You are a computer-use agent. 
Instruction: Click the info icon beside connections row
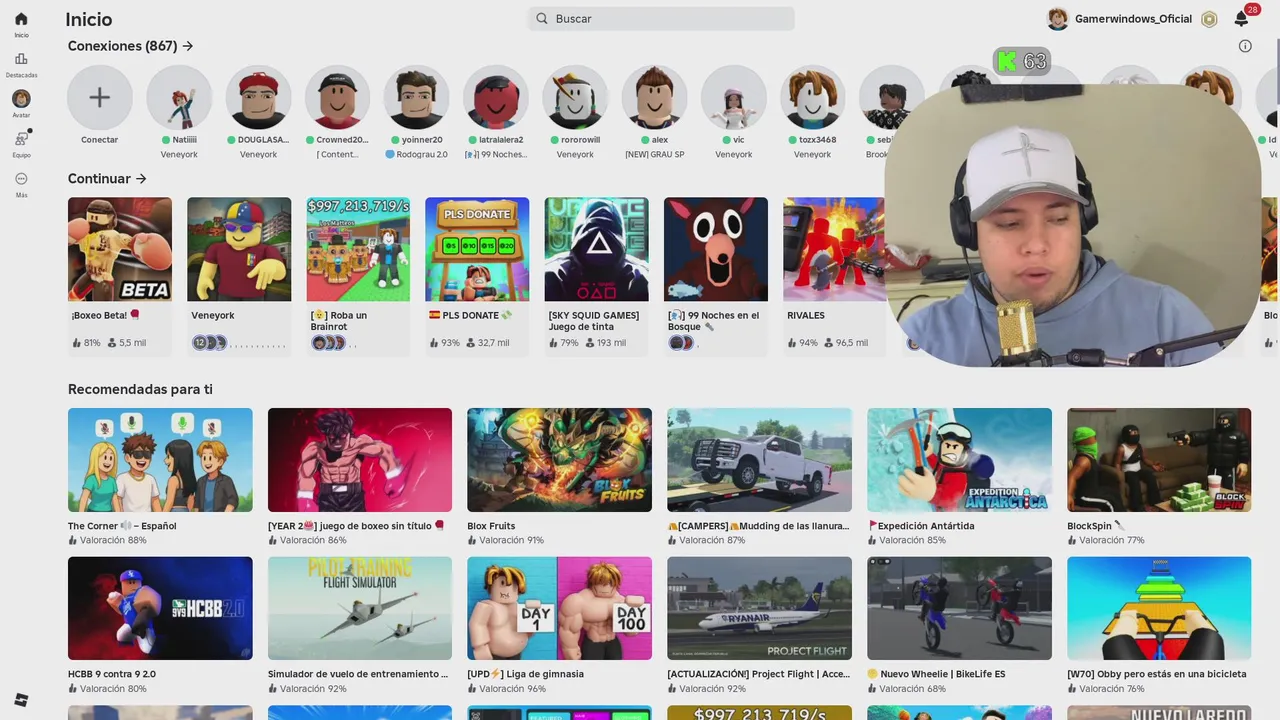coord(1245,46)
